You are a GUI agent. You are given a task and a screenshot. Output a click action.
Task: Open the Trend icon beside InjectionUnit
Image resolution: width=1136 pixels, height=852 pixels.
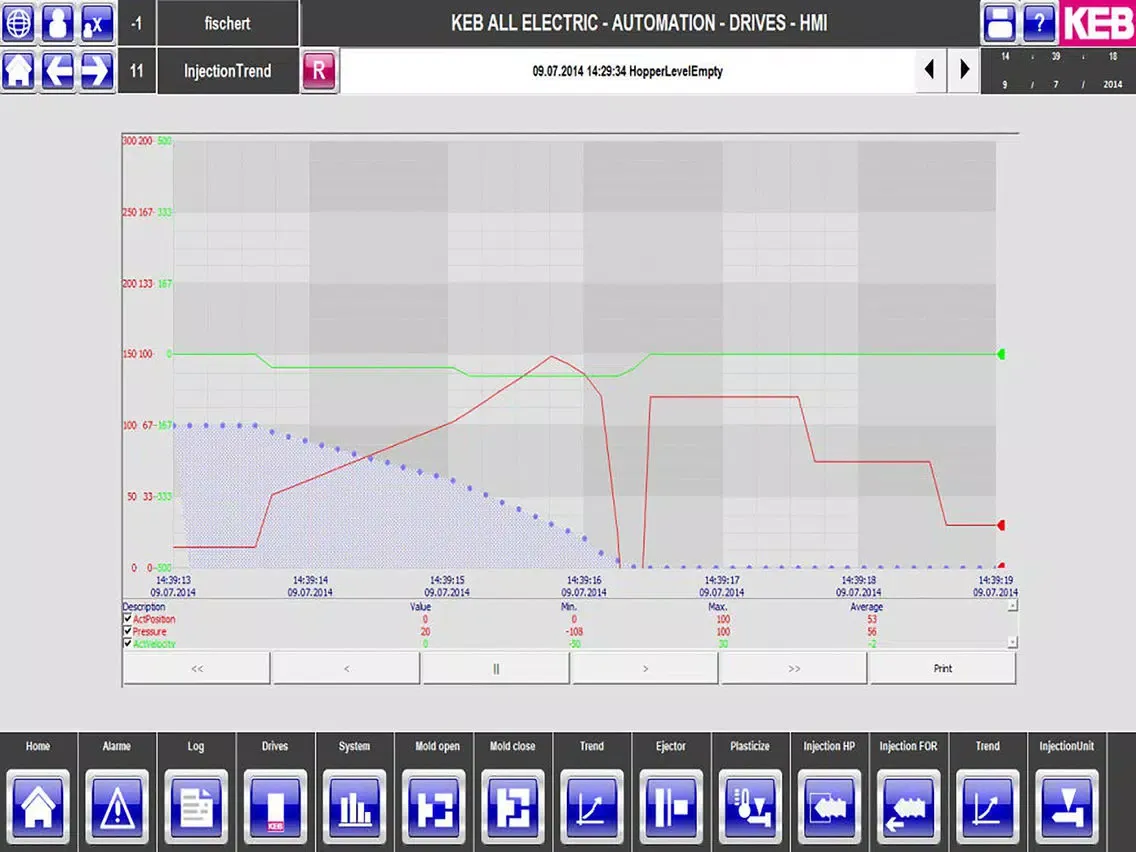coord(987,805)
